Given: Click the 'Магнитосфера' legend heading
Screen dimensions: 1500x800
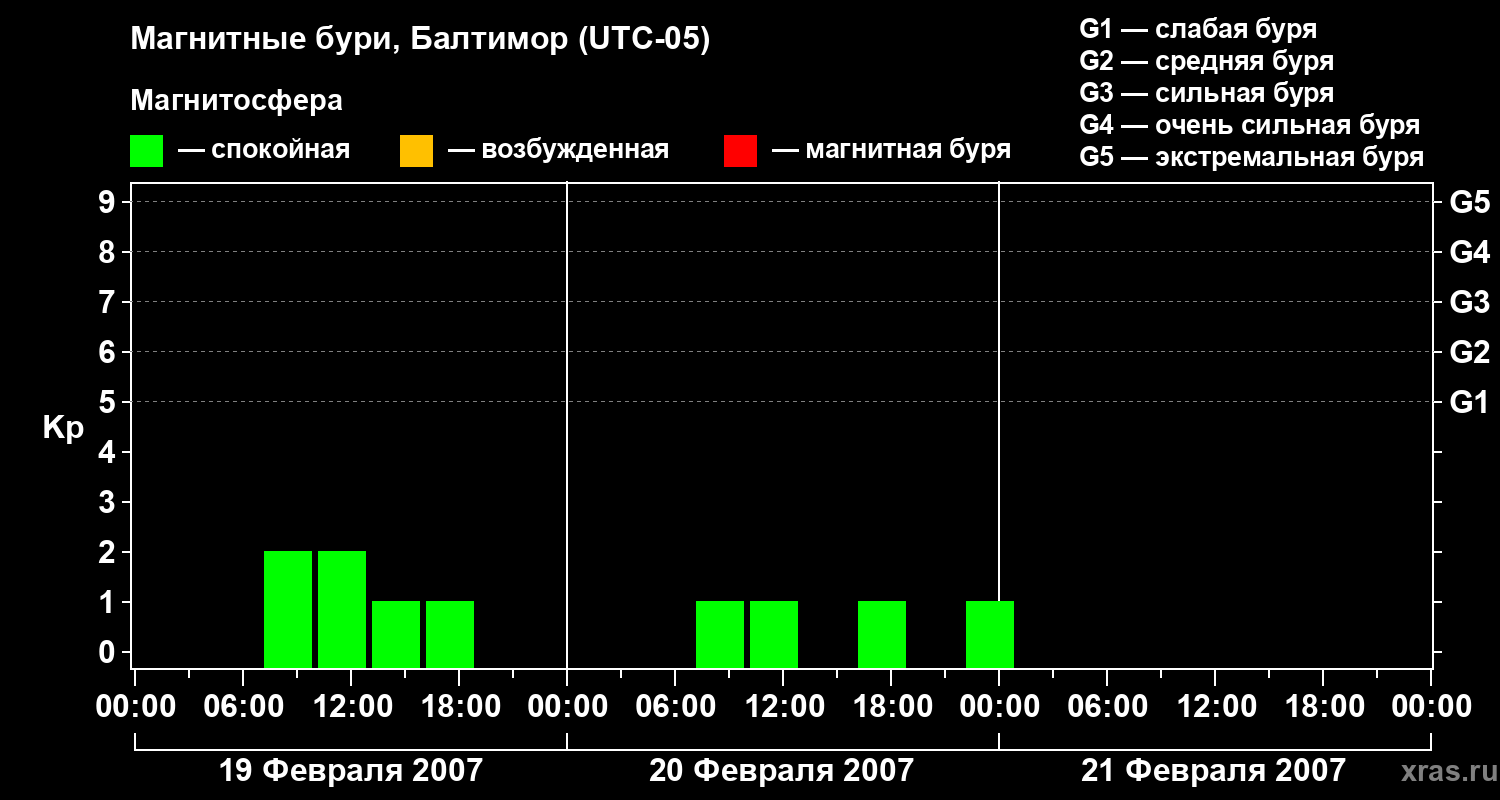Looking at the screenshot, I should coord(237,101).
